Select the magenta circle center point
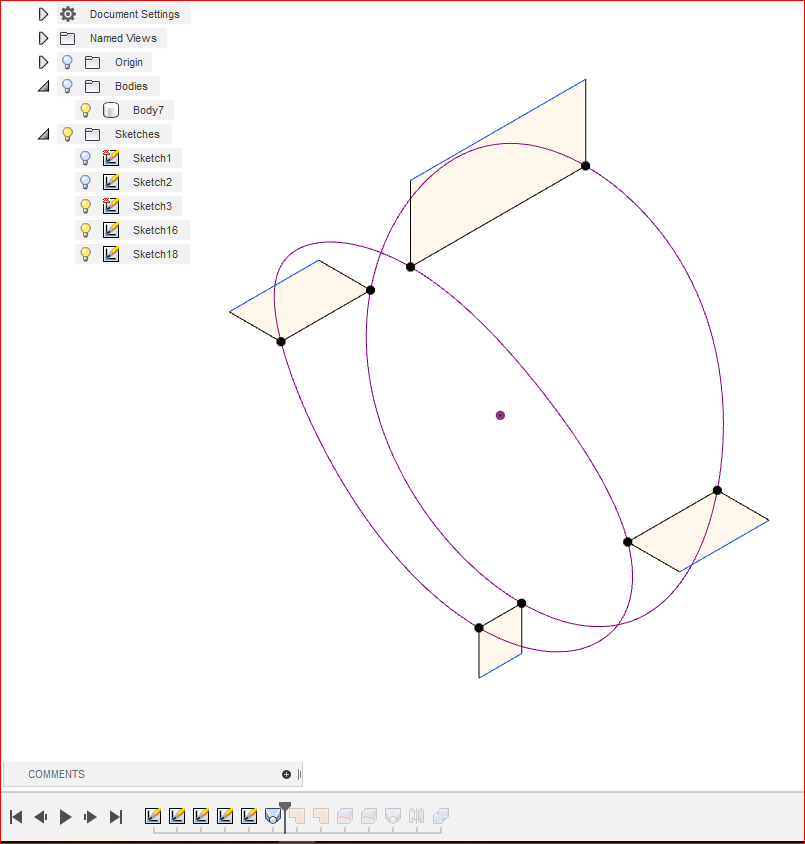The height and width of the screenshot is (844, 805). point(500,415)
